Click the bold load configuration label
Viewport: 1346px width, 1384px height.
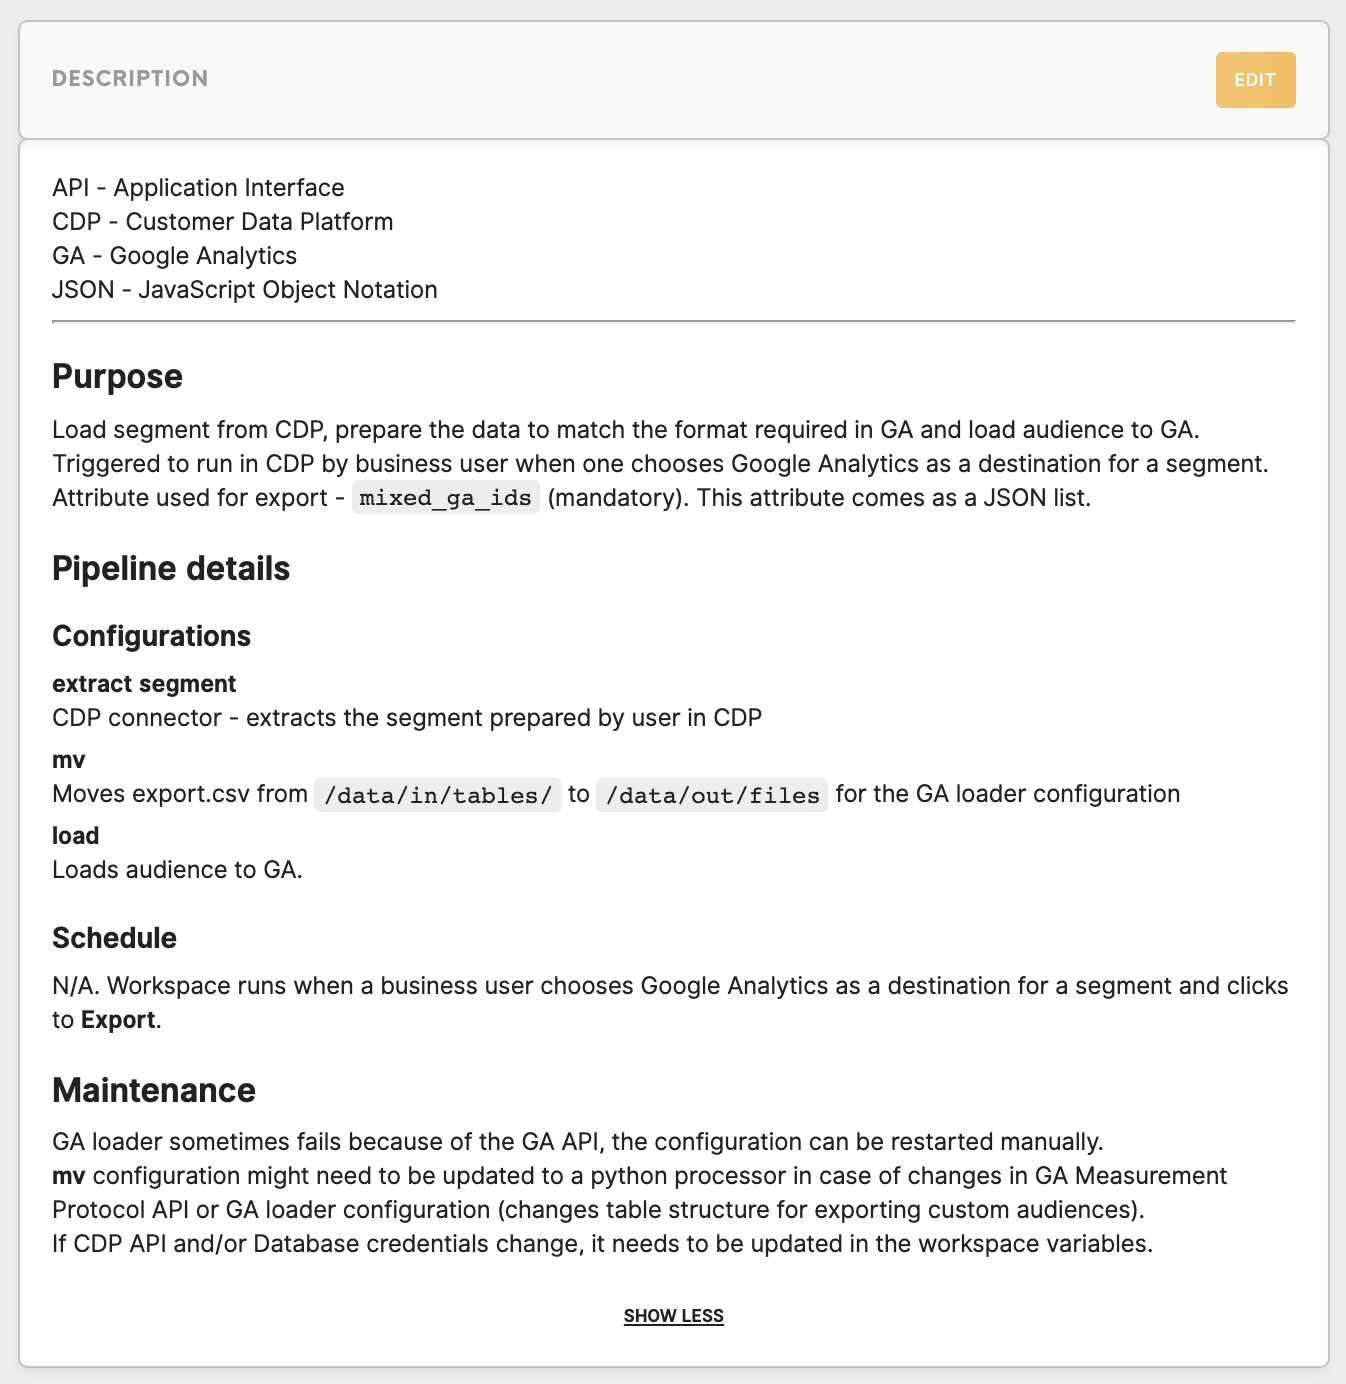pos(75,836)
